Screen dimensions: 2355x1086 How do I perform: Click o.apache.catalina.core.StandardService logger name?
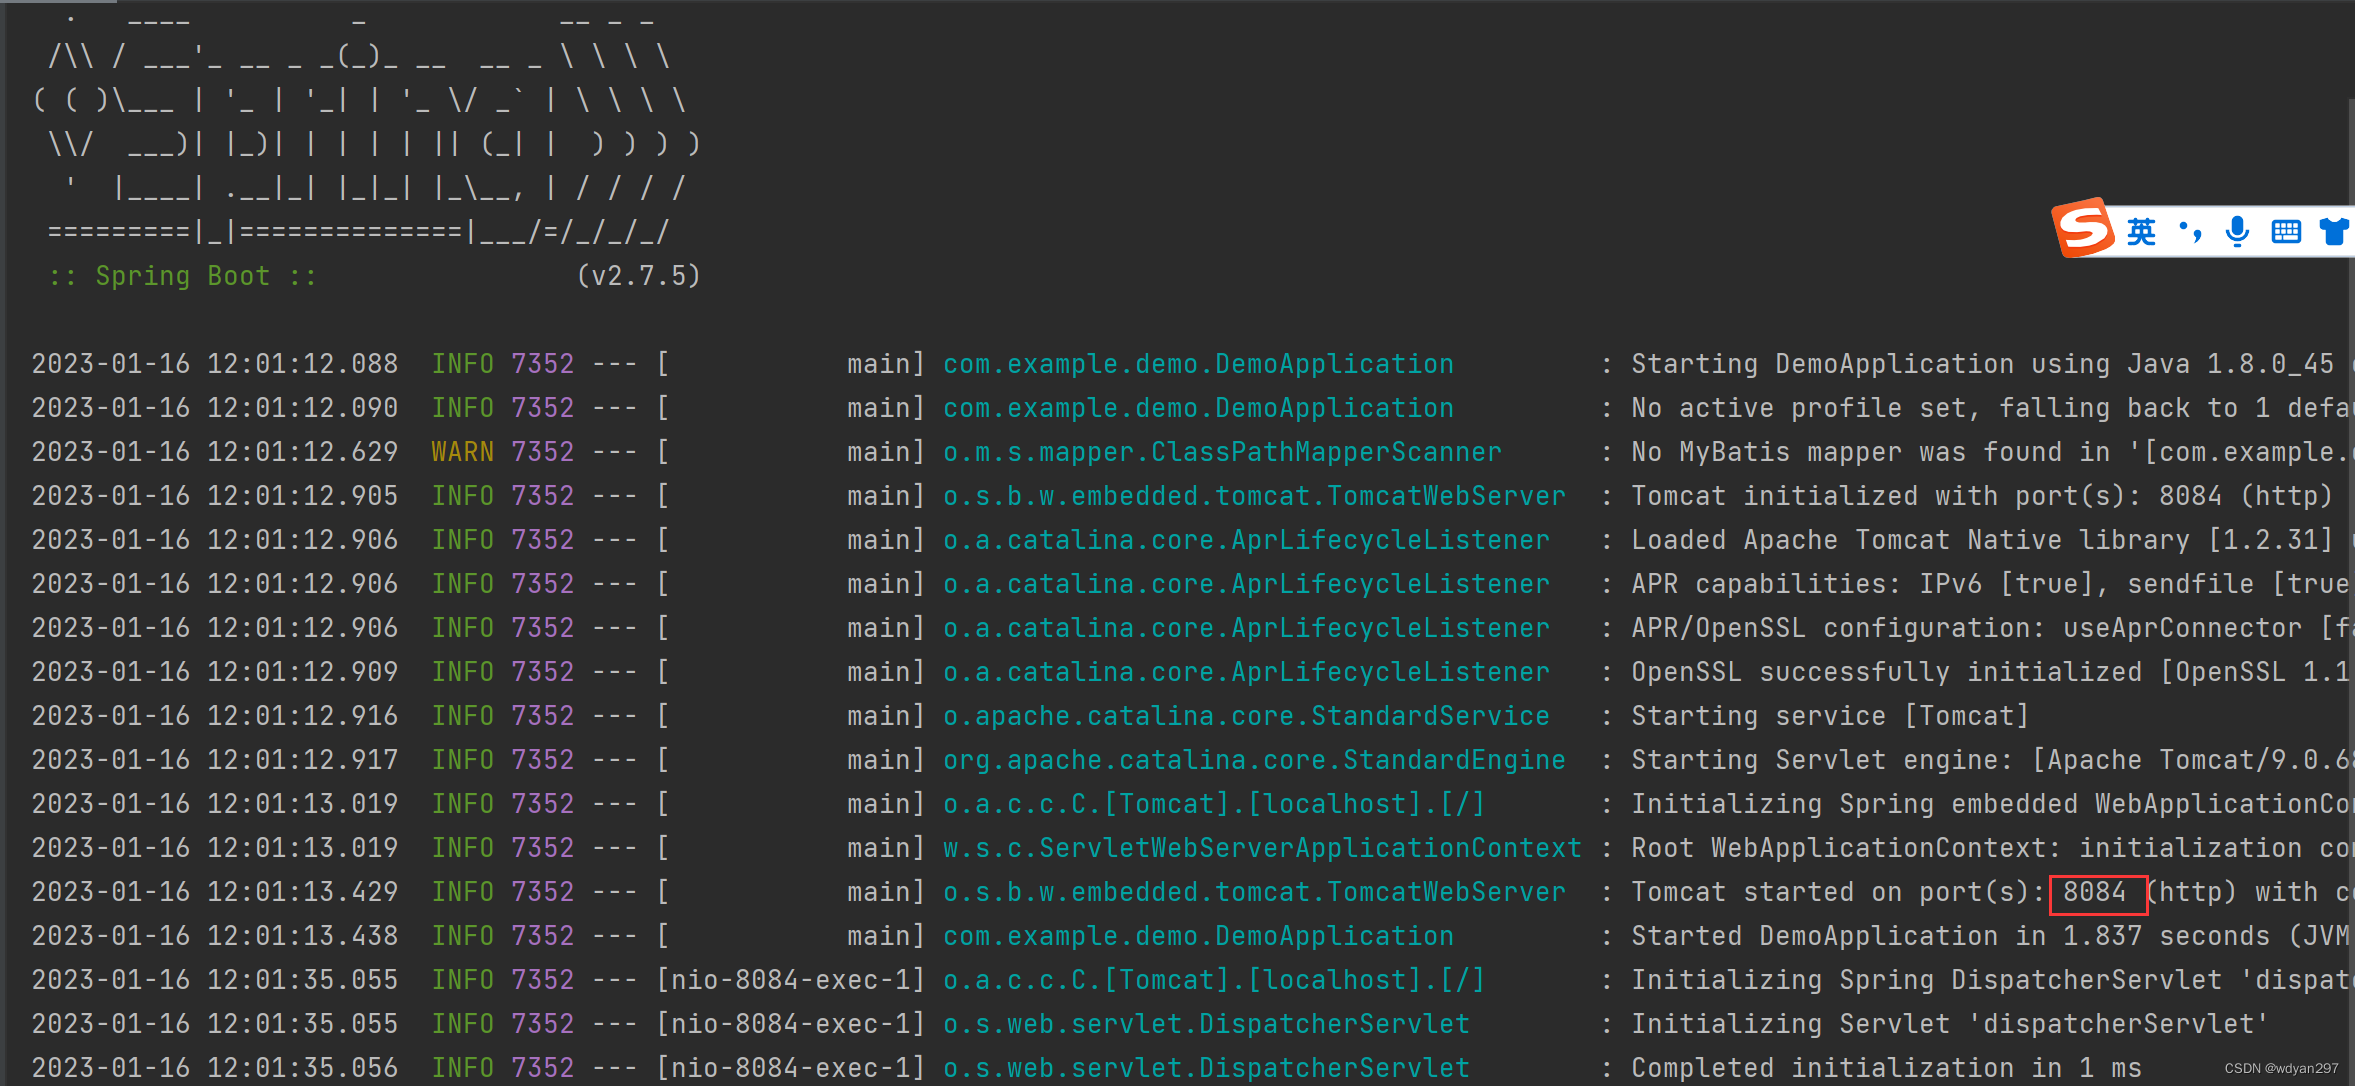(1246, 716)
